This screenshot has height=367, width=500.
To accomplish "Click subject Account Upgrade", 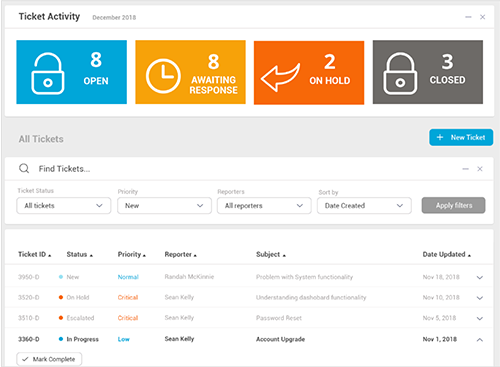I will click(x=280, y=339).
